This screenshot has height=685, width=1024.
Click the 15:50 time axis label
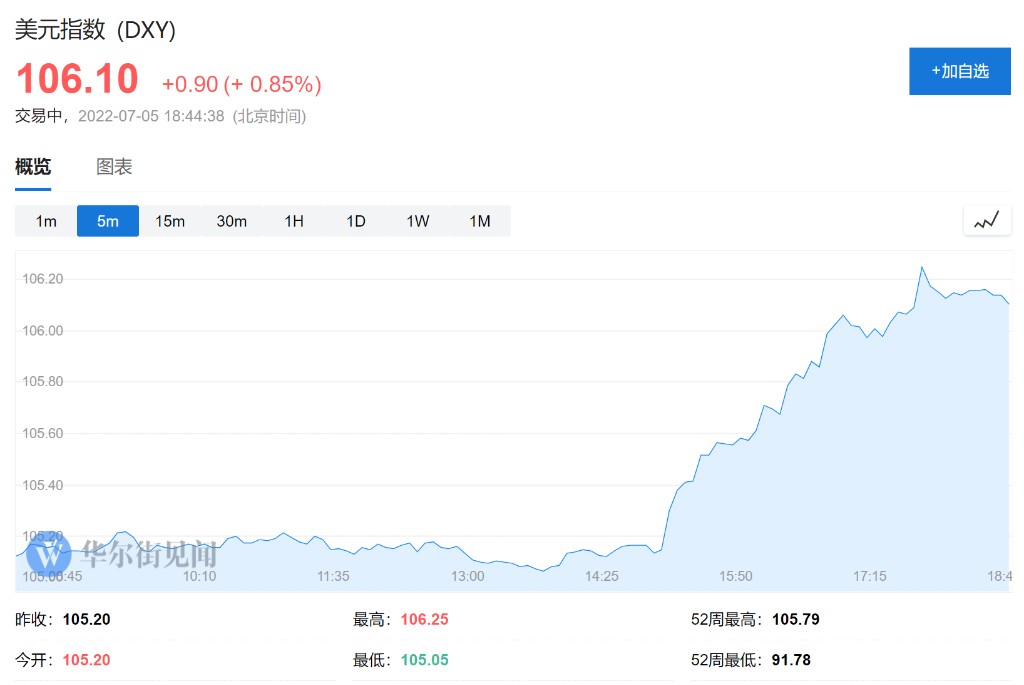click(735, 577)
